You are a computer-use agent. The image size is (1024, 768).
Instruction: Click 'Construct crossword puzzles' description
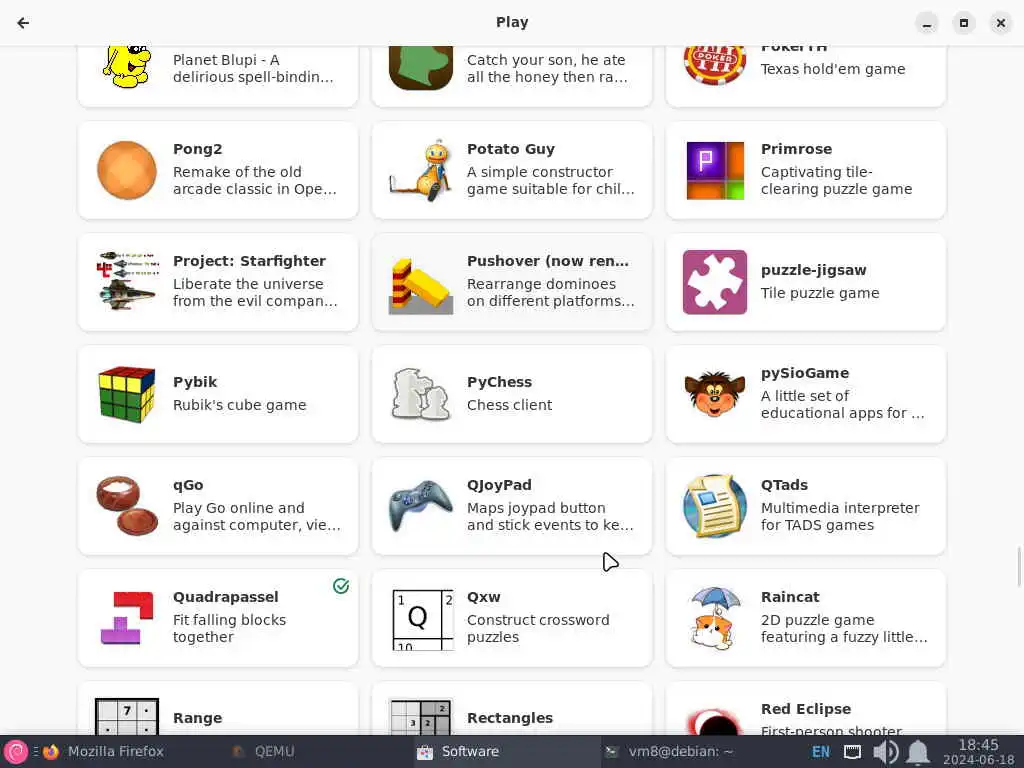click(537, 628)
